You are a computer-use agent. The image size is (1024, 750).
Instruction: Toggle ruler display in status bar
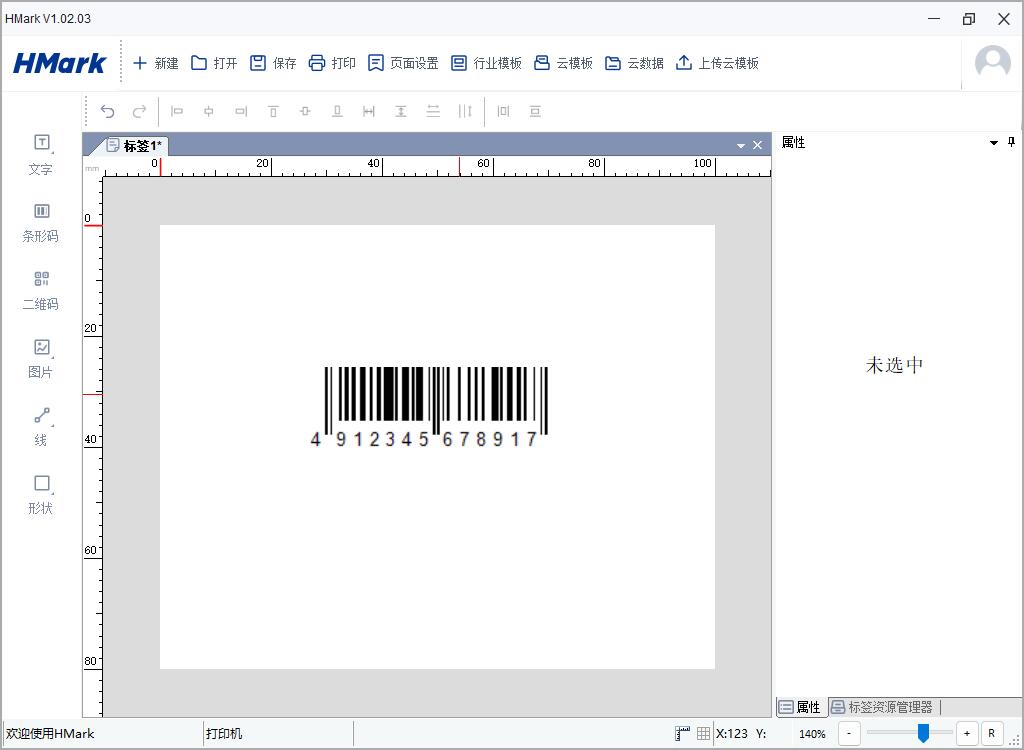pos(682,734)
